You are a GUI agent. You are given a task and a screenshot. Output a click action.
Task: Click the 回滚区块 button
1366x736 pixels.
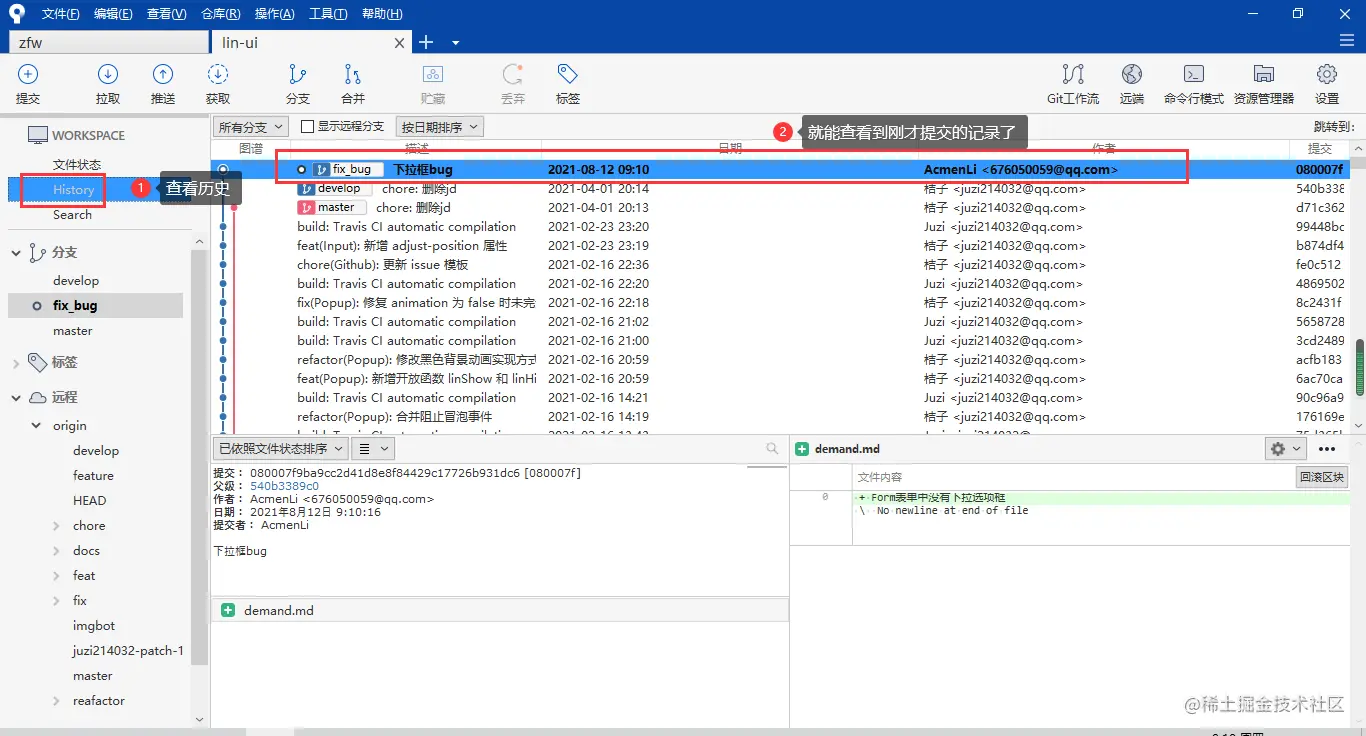point(1322,477)
